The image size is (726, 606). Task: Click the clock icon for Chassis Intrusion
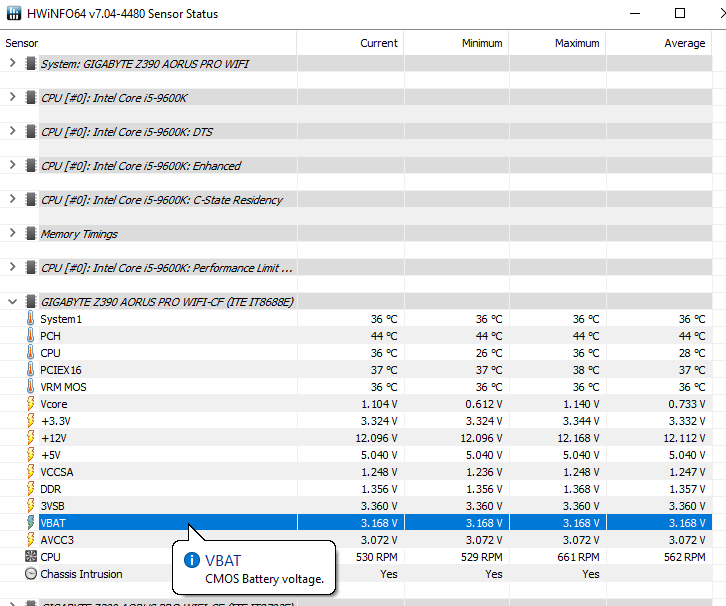[31, 574]
